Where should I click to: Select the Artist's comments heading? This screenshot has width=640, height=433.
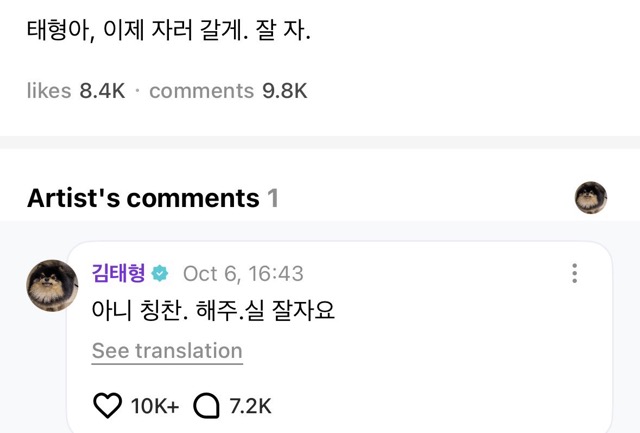tap(143, 198)
